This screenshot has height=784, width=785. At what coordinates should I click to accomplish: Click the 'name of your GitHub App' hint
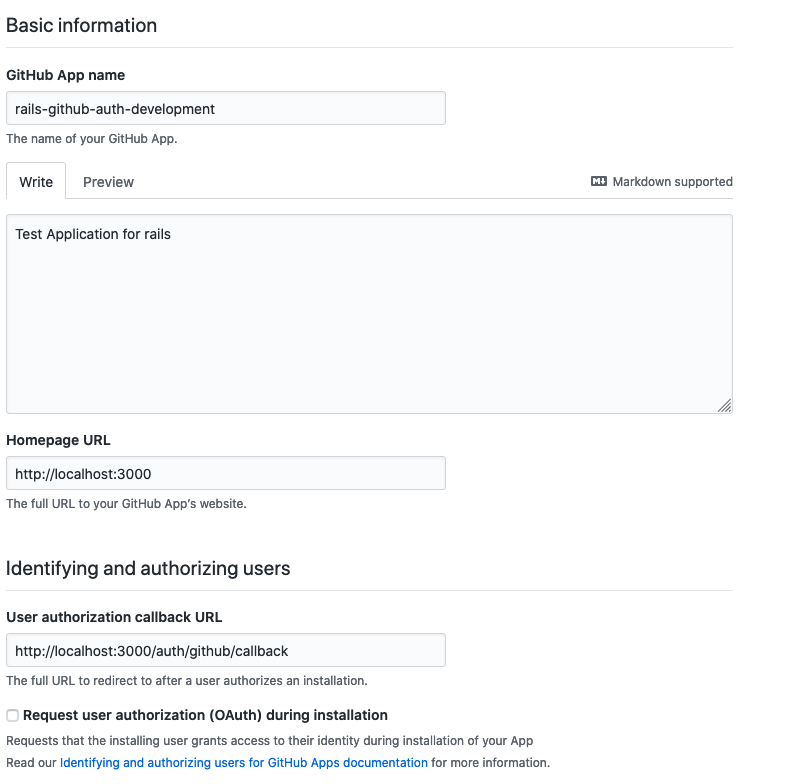pos(92,139)
